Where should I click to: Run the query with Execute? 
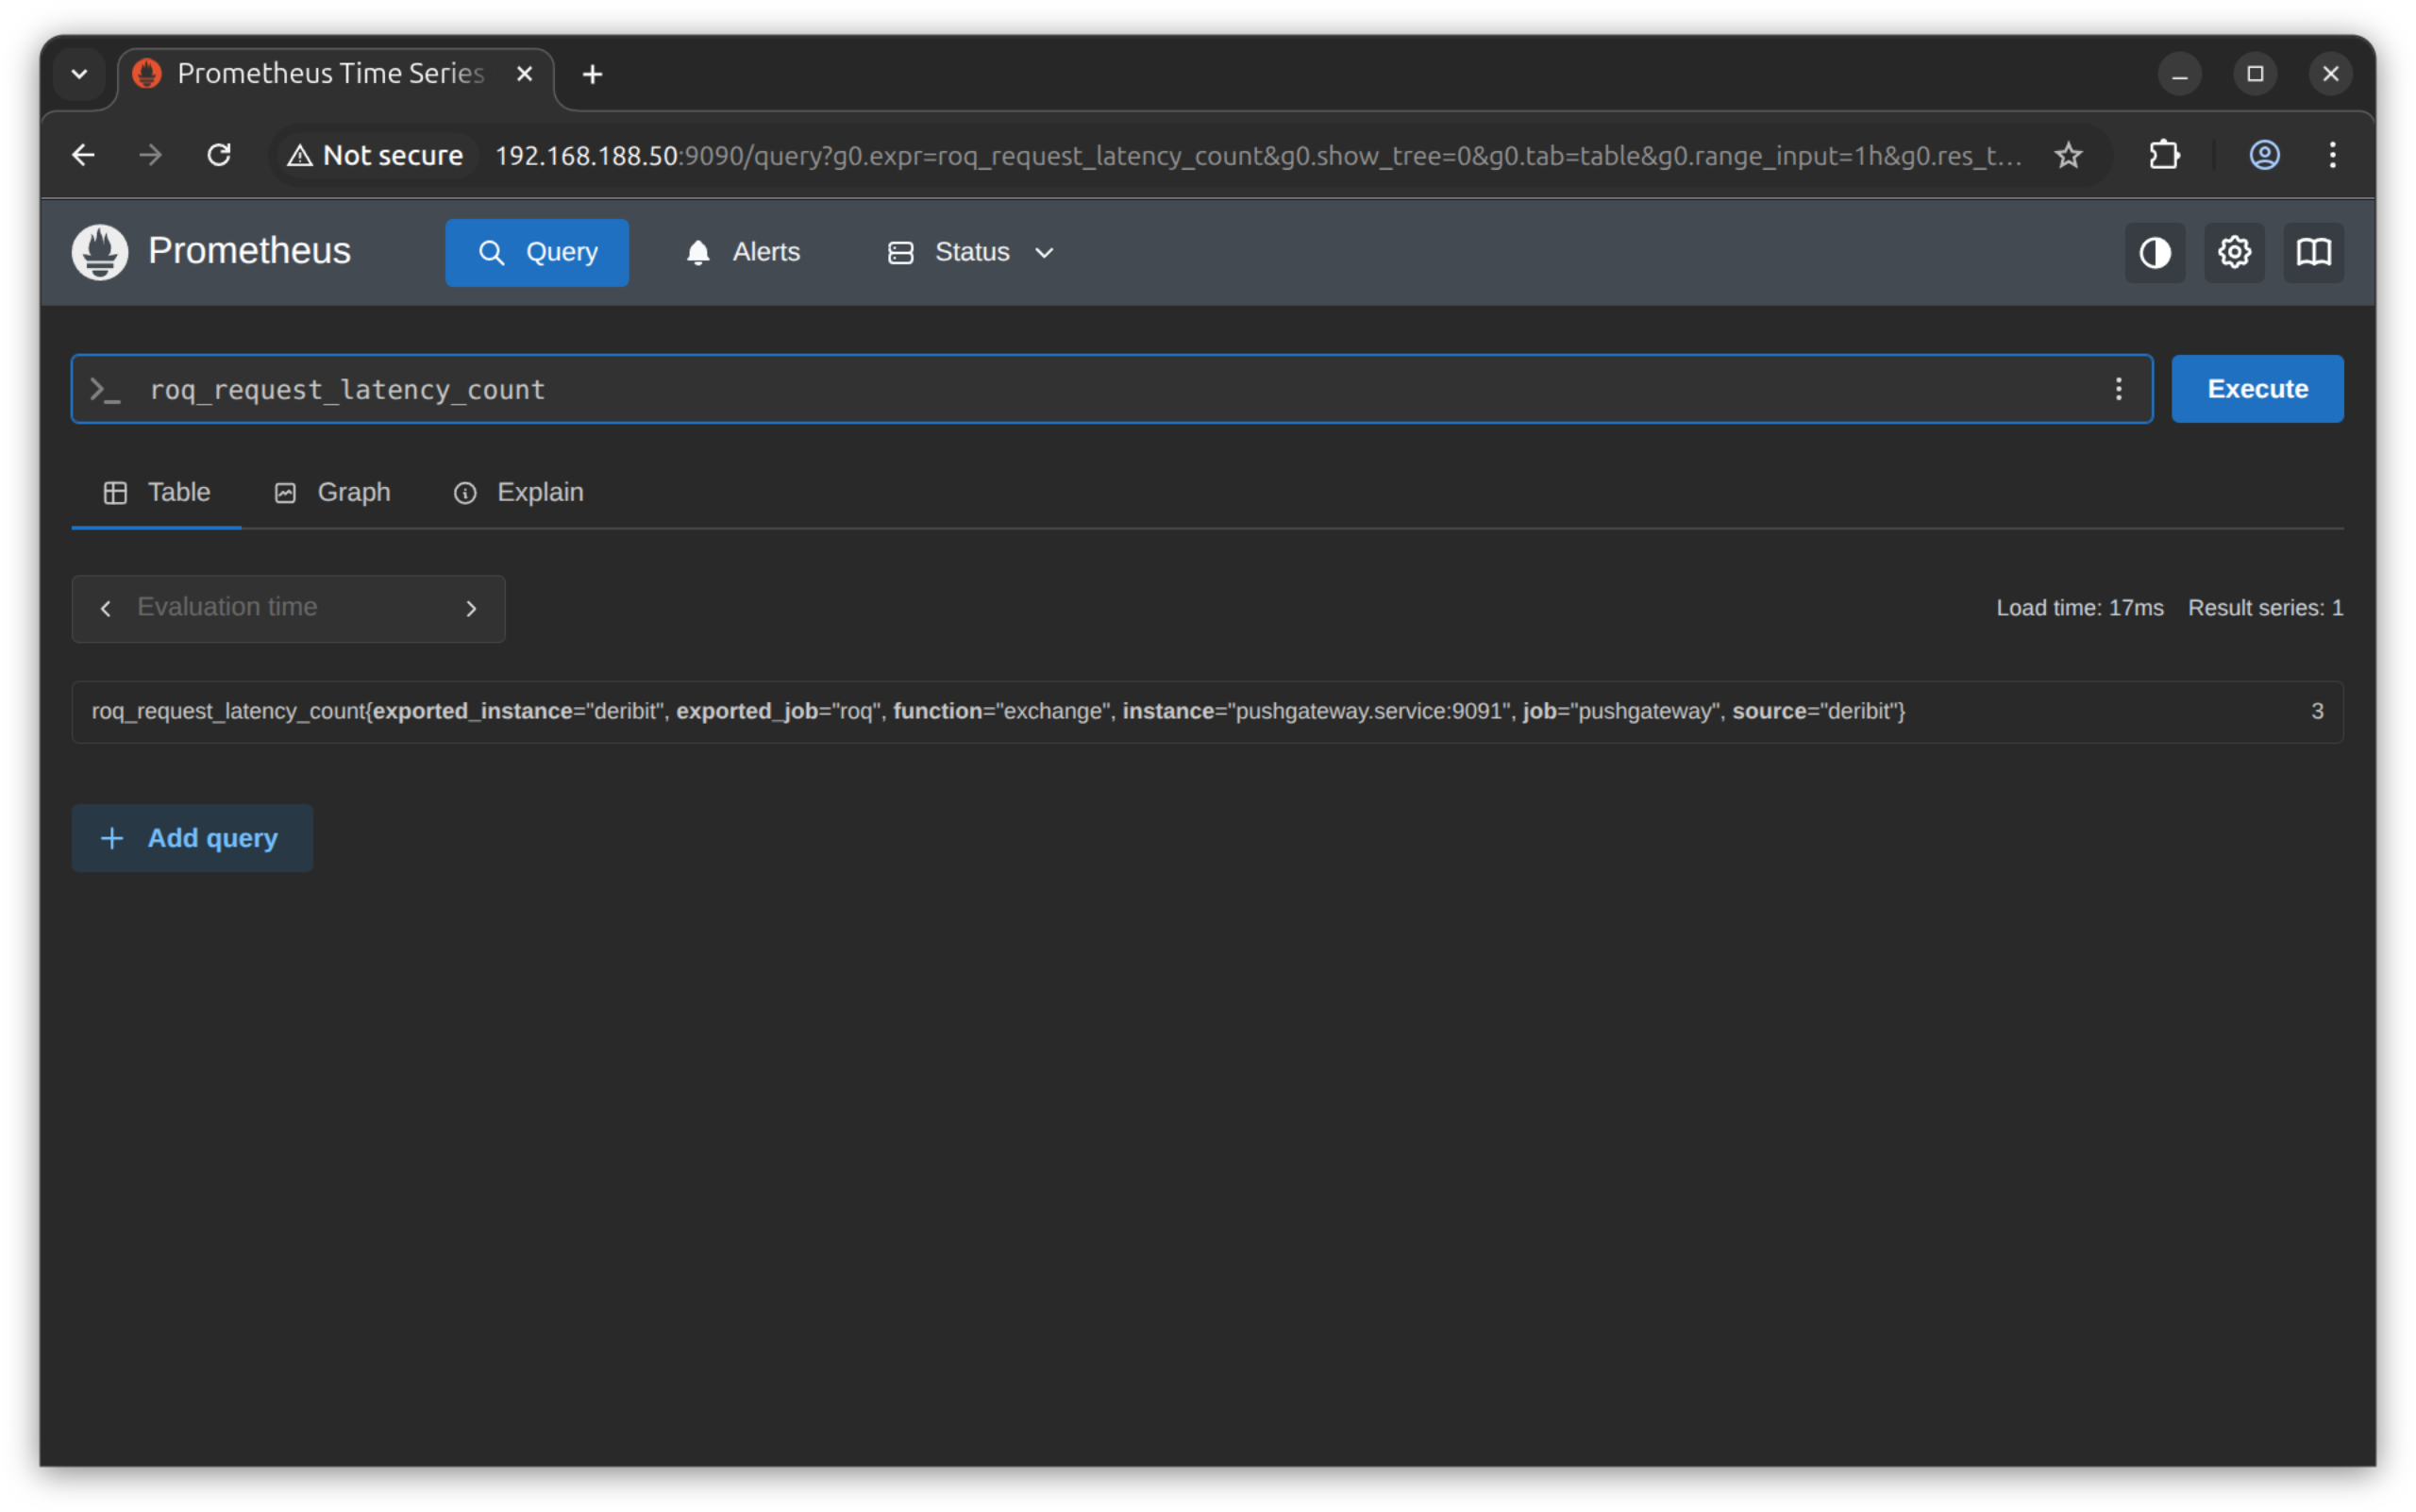click(x=2257, y=389)
